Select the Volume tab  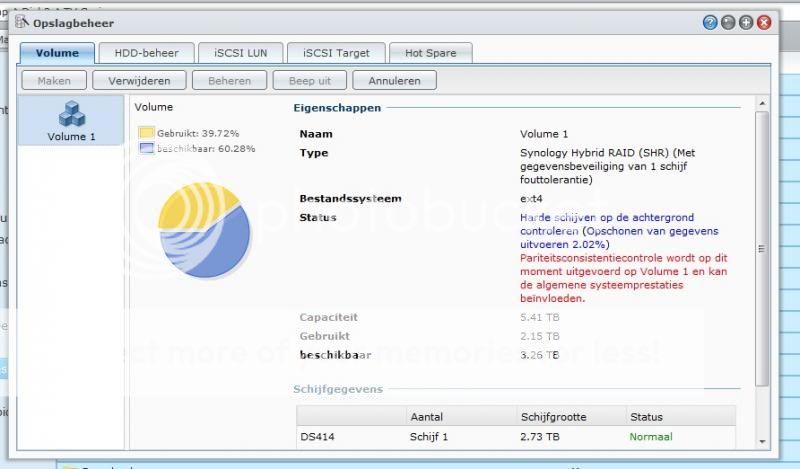pyautogui.click(x=57, y=53)
